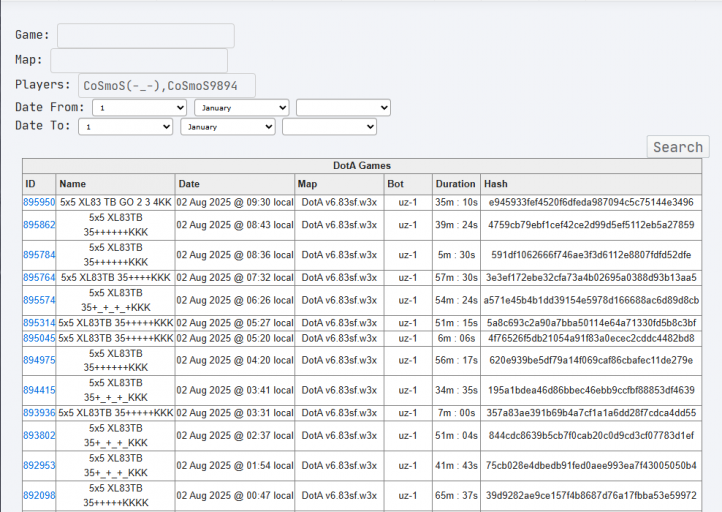Open game ID 895950 link
Viewport: 722px width, 512px height.
[x=39, y=202]
